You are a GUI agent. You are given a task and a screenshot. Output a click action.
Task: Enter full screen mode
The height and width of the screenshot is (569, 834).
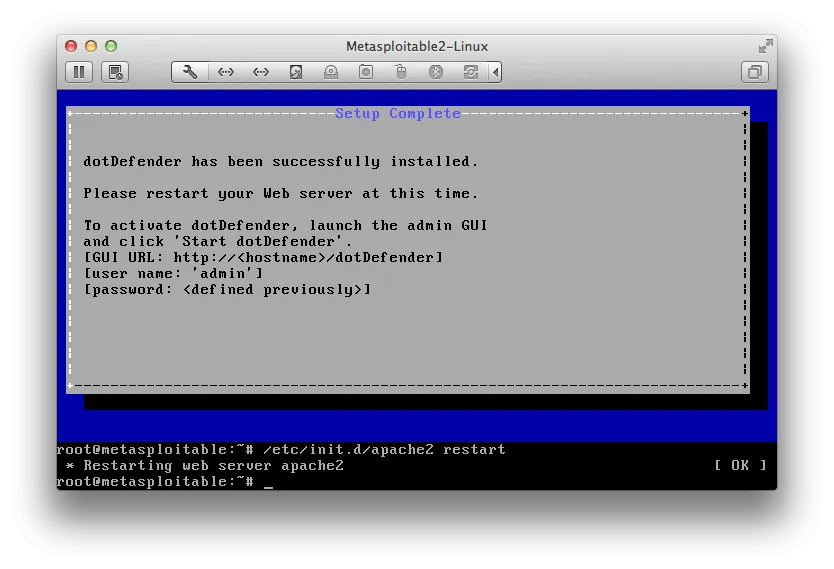(765, 46)
